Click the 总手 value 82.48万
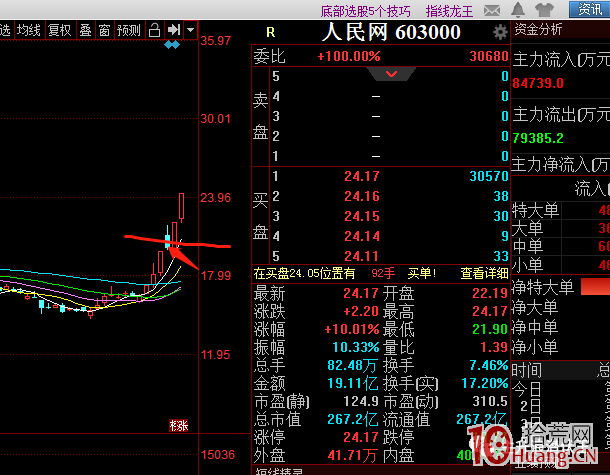 352,365
